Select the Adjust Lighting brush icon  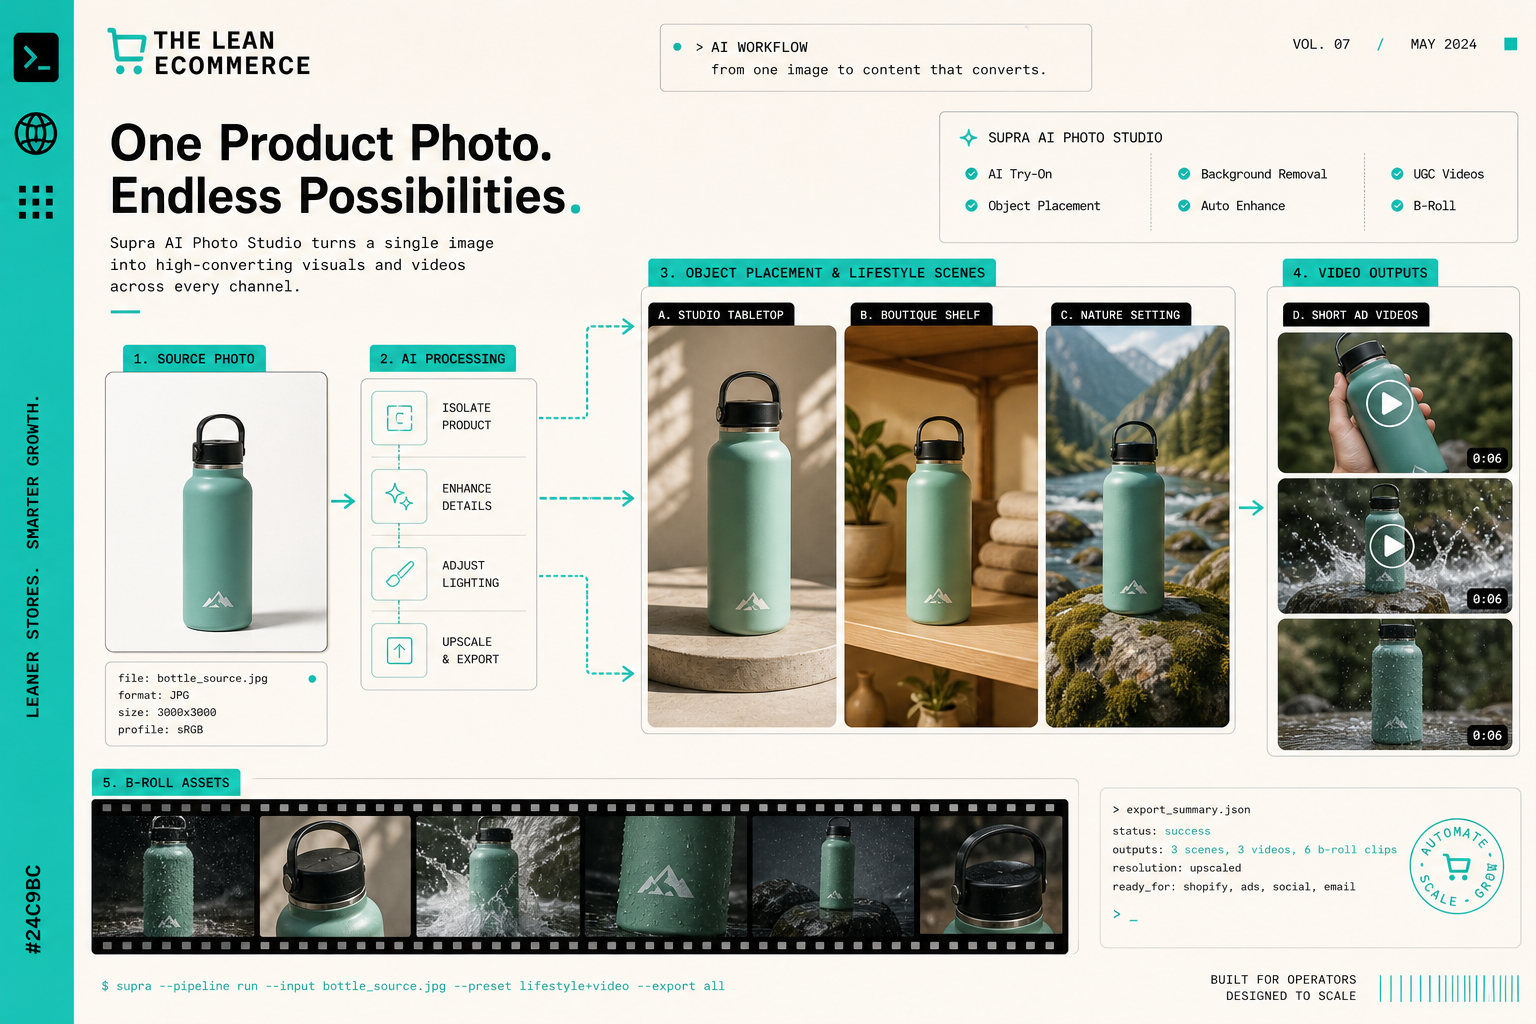tap(399, 574)
